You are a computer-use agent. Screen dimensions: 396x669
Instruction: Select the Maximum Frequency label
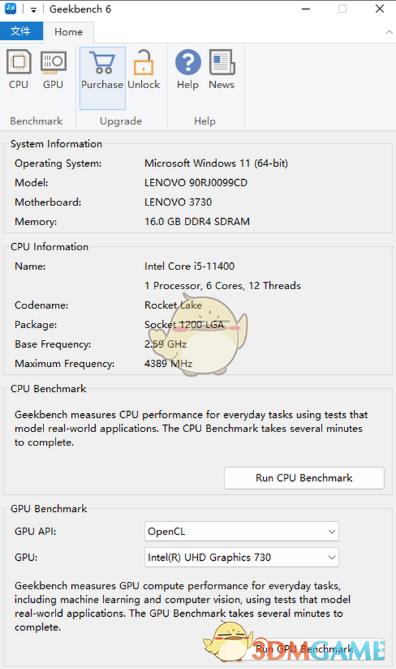coord(64,364)
